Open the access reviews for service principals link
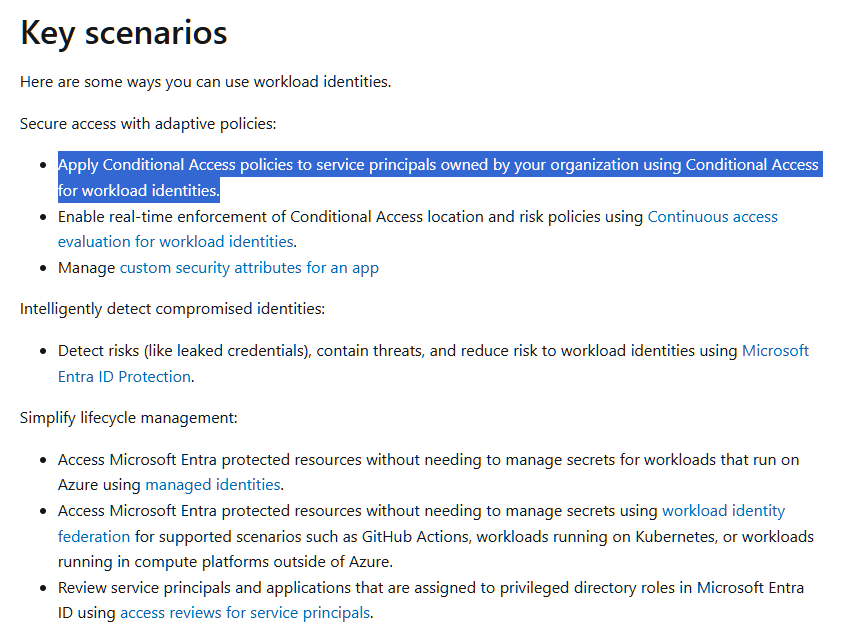The image size is (853, 636). (x=246, y=612)
